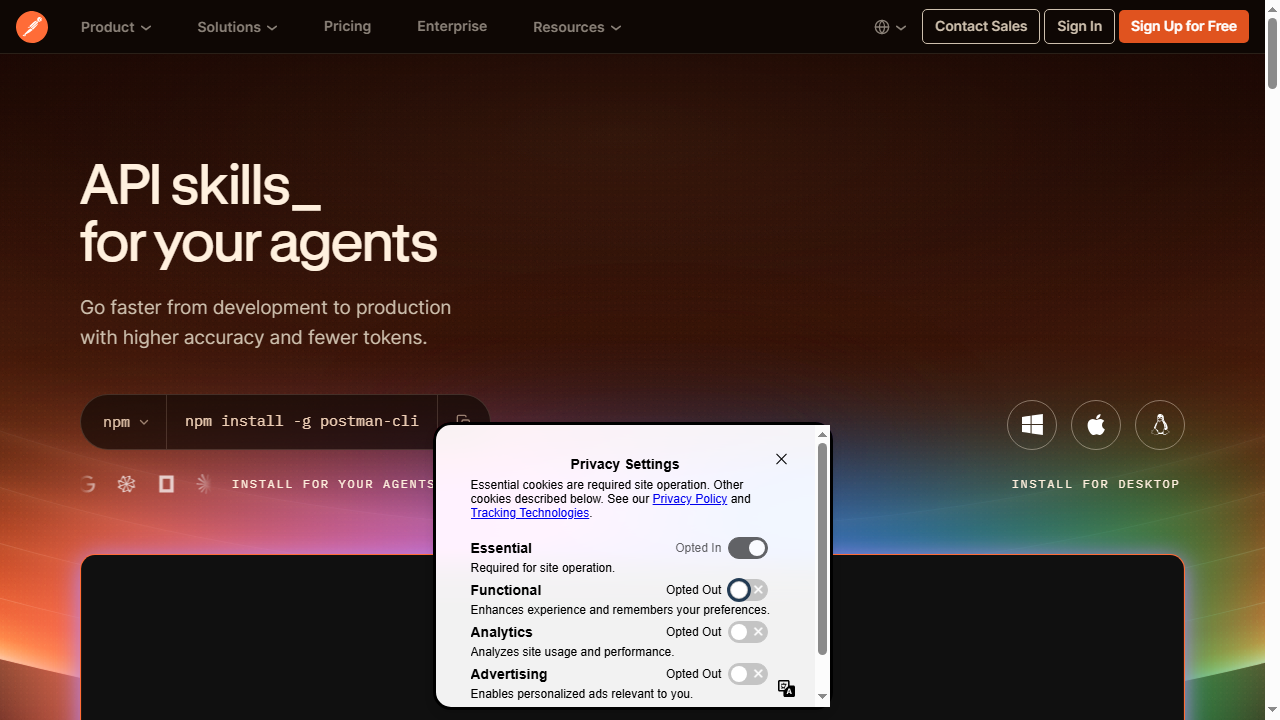Open the Privacy Policy link

[690, 499]
